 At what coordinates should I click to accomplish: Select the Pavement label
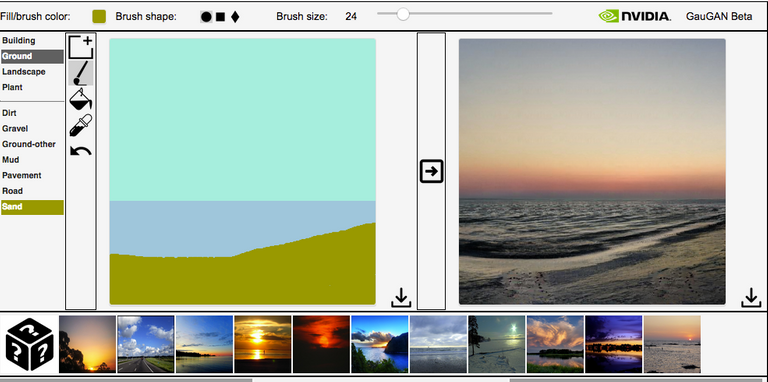pos(22,175)
